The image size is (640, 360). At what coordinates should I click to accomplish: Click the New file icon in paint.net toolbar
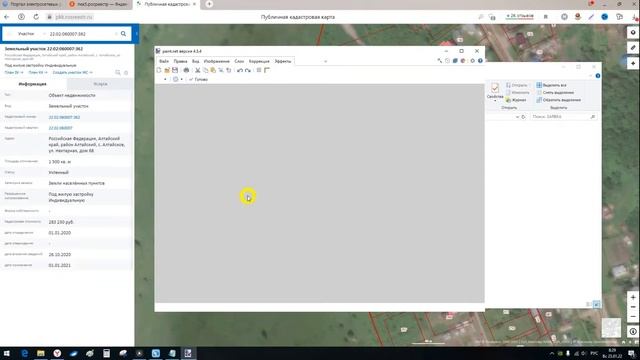[x=159, y=70]
